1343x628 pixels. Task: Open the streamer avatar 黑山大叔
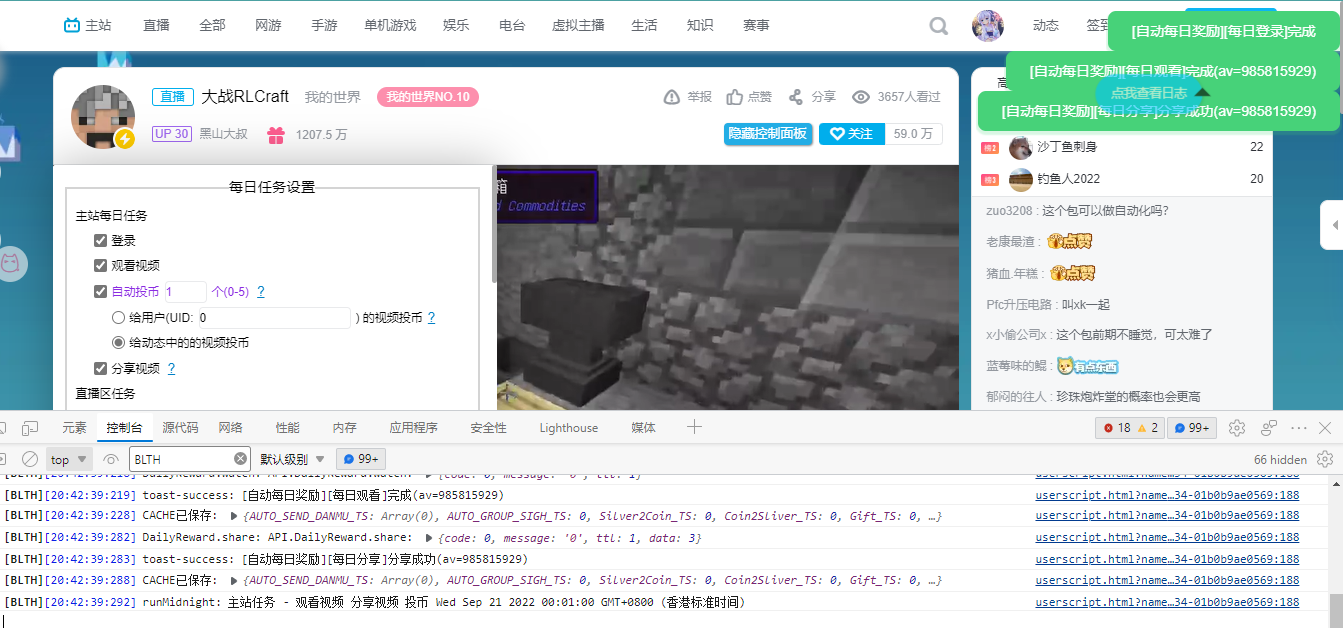102,117
